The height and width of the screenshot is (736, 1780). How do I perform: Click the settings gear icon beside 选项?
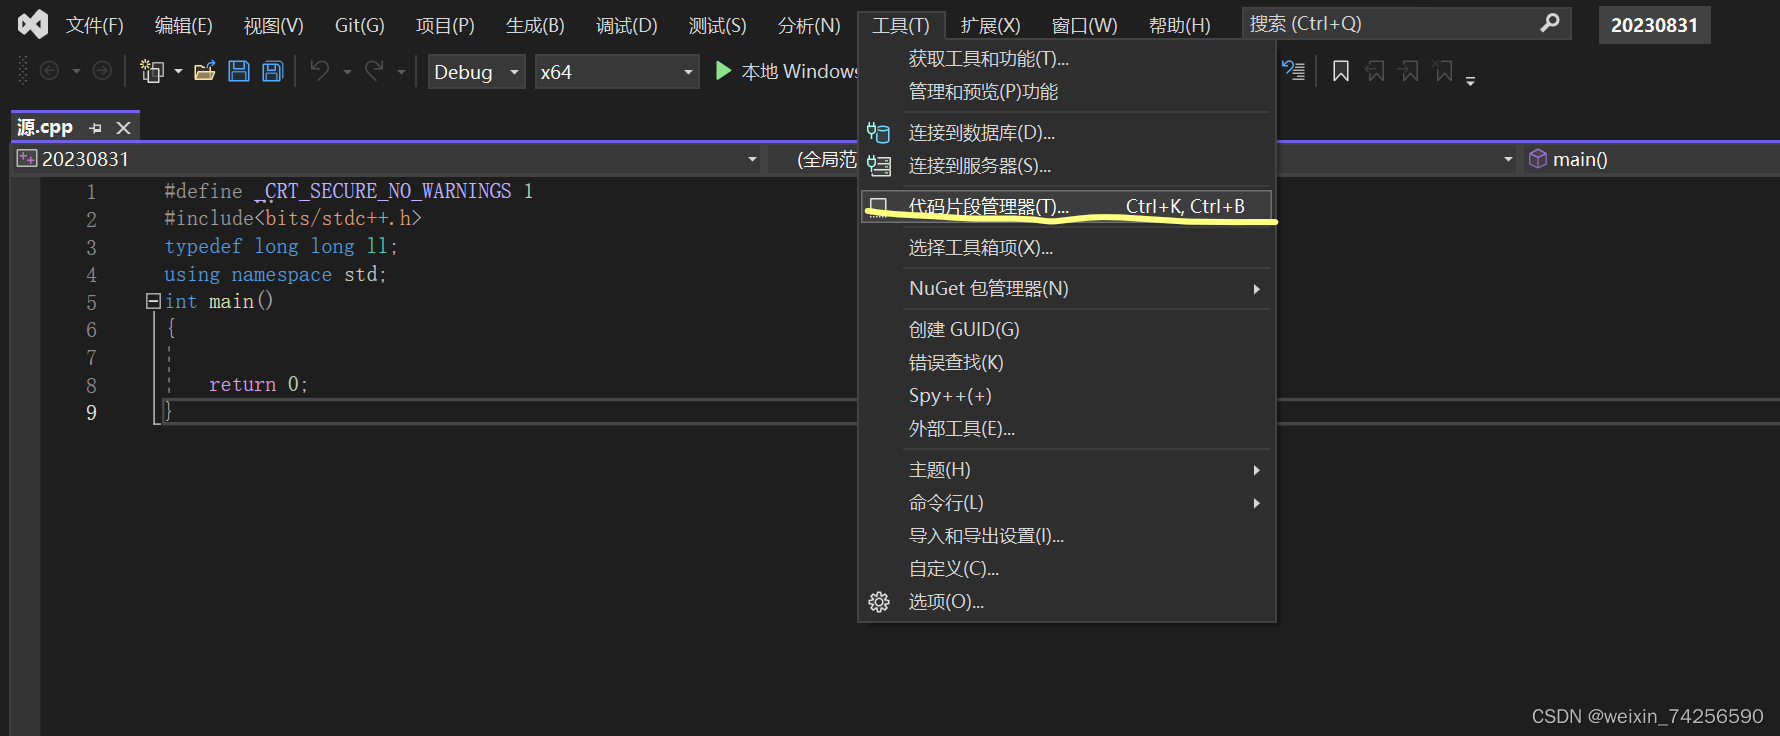879,602
